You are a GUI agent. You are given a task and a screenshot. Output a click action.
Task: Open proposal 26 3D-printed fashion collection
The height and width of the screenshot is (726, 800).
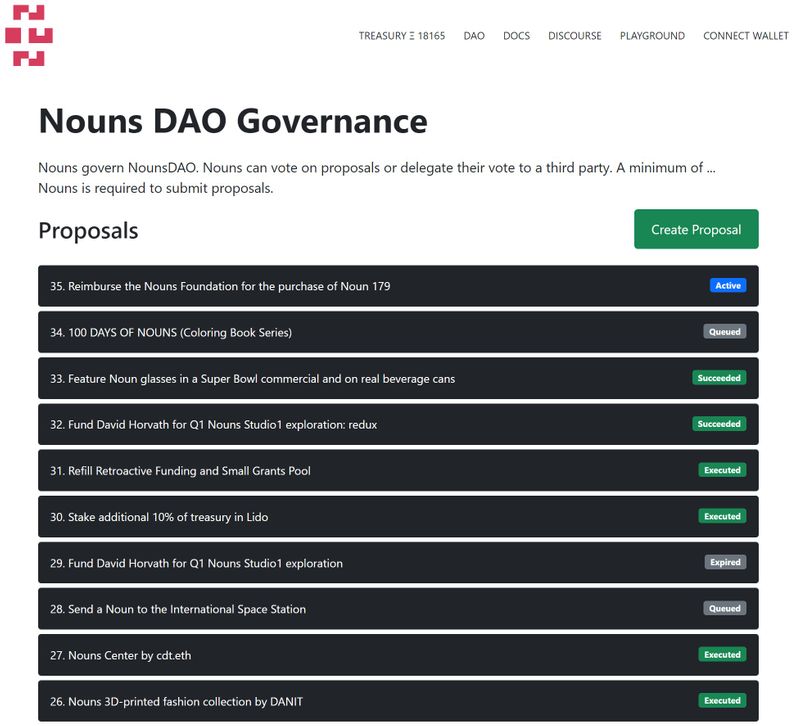pyautogui.click(x=185, y=701)
